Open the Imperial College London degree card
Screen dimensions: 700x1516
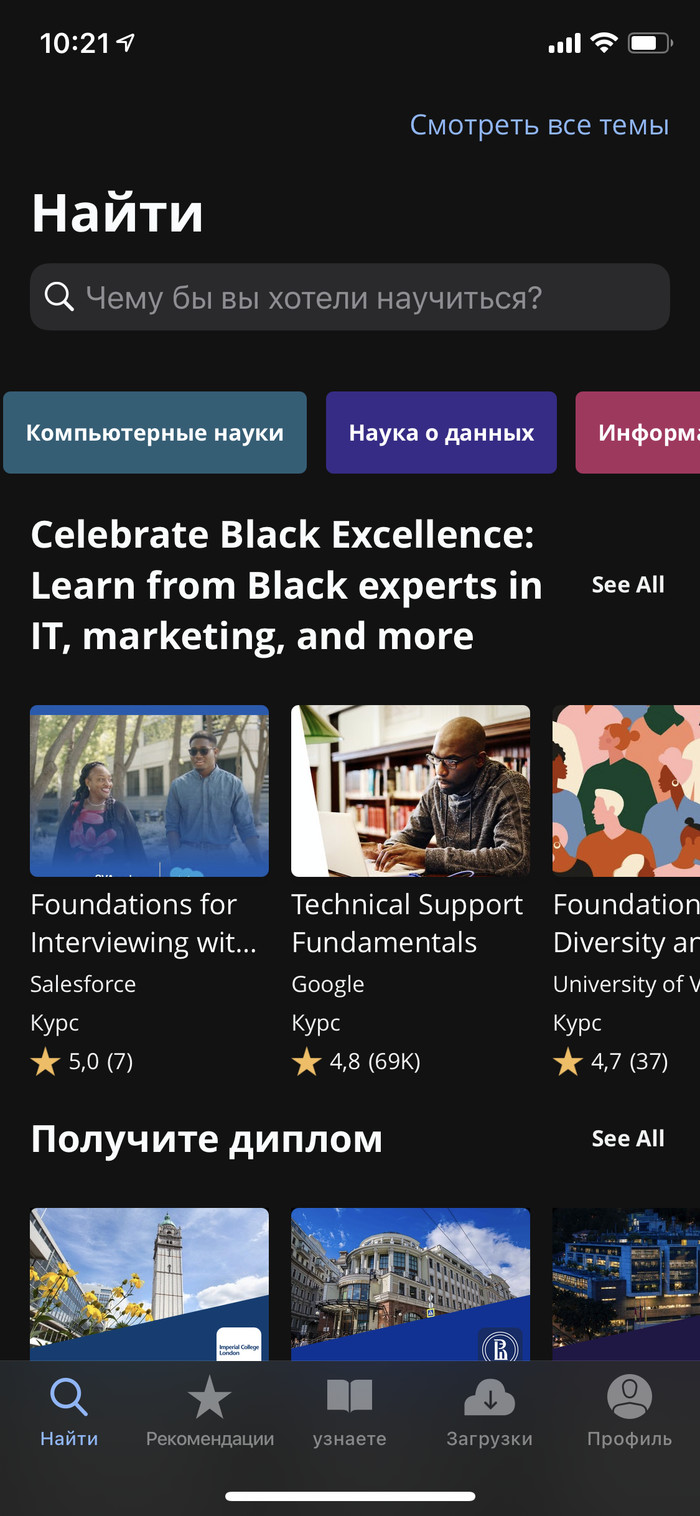coord(149,1284)
